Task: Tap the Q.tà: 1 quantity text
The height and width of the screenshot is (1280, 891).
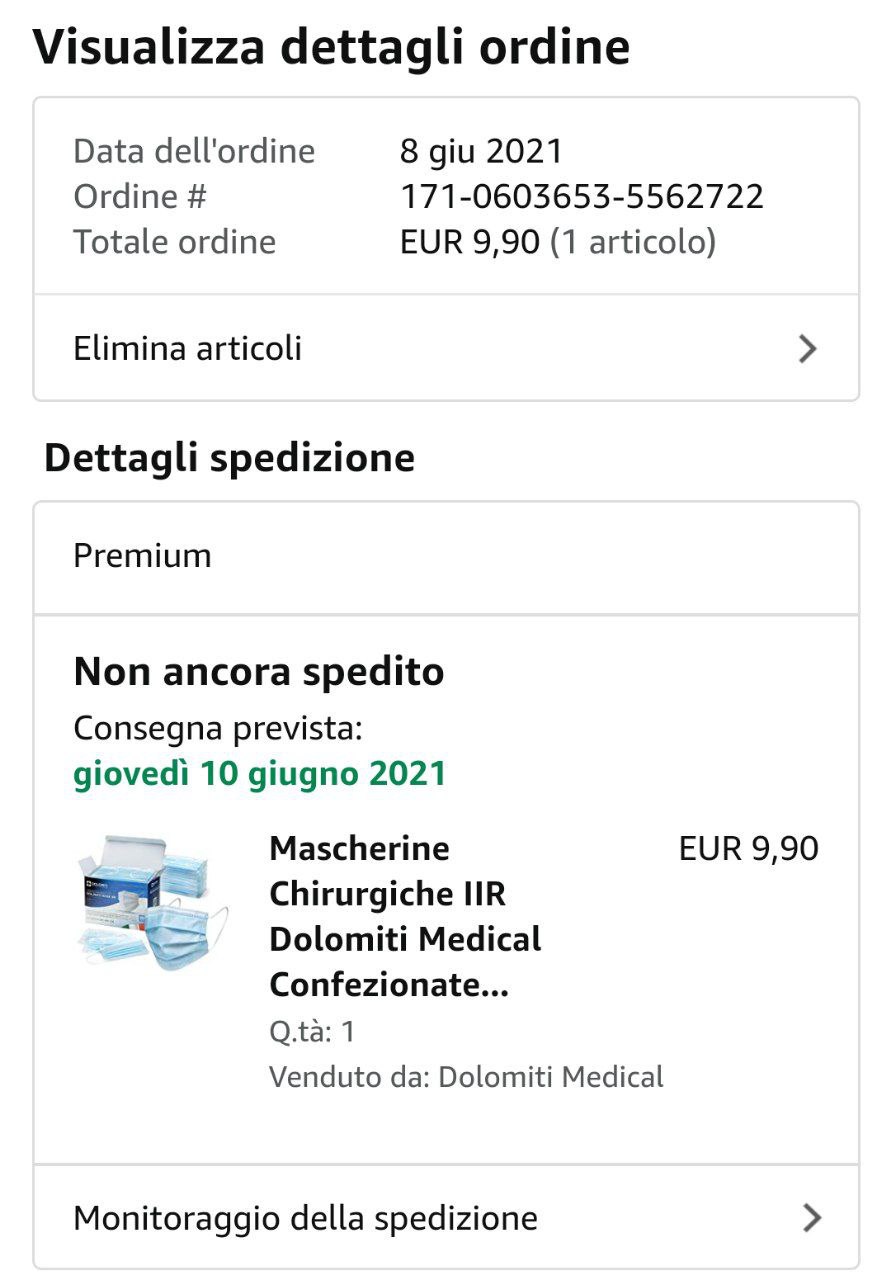Action: coord(312,1031)
